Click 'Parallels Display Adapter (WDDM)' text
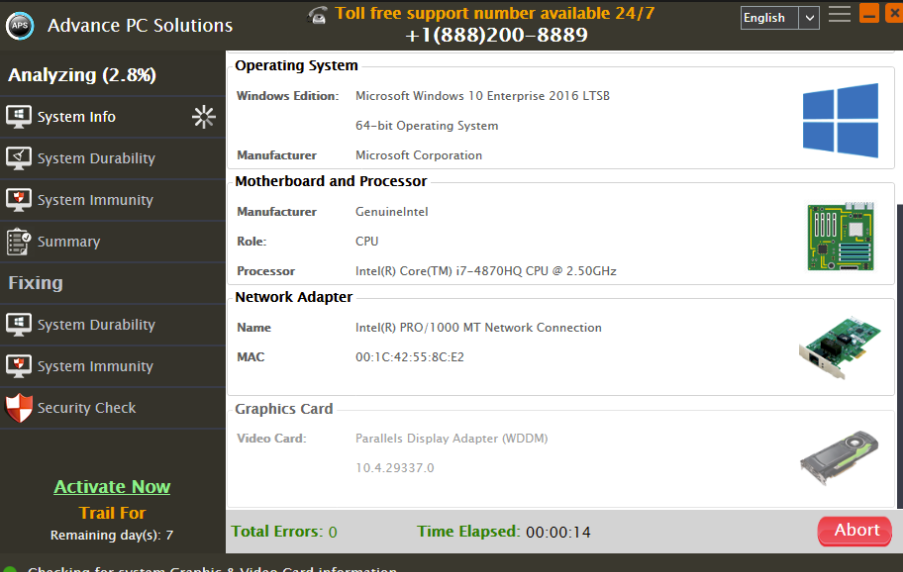903x572 pixels. click(x=452, y=438)
